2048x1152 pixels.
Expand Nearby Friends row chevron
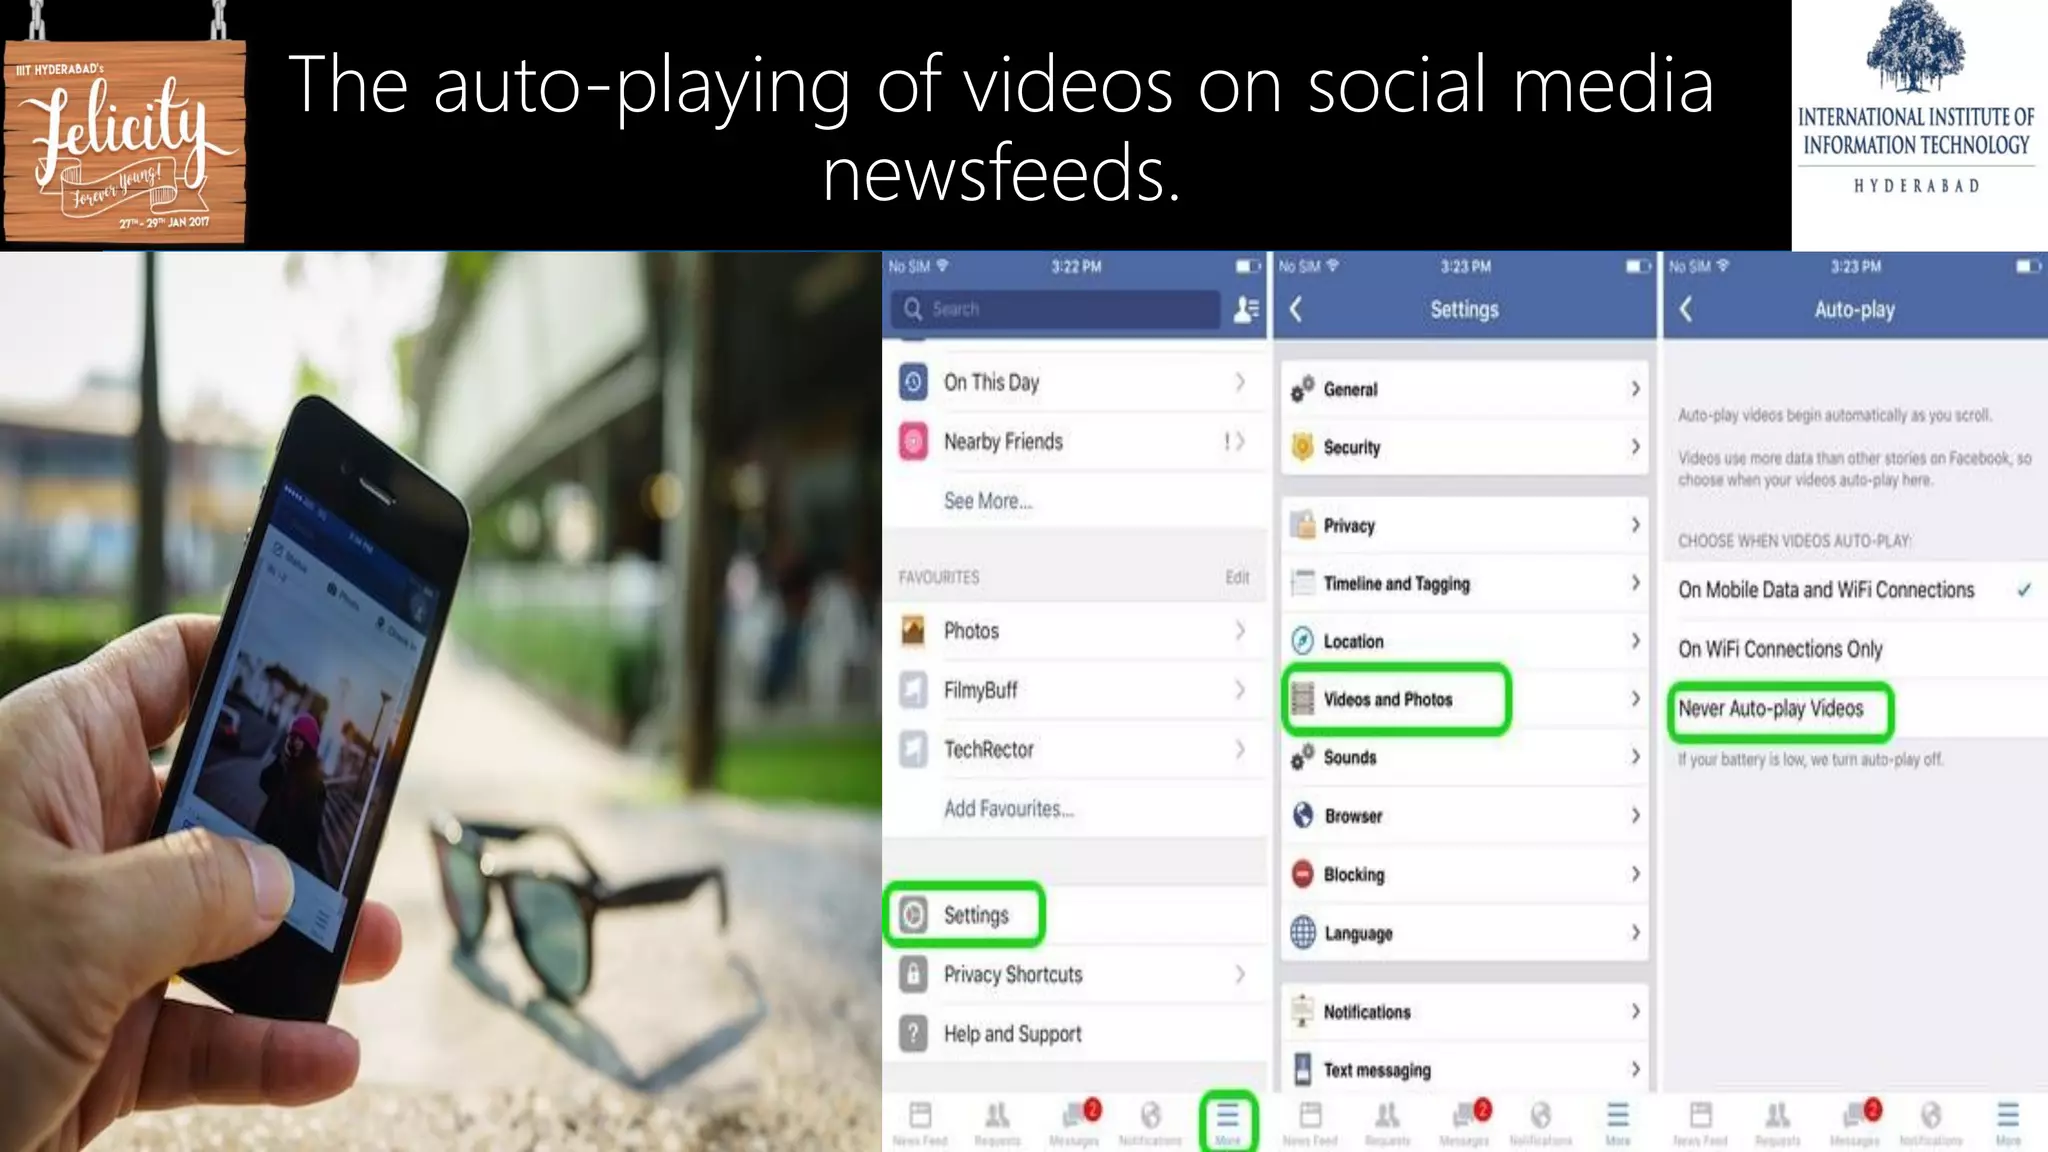tap(1240, 441)
